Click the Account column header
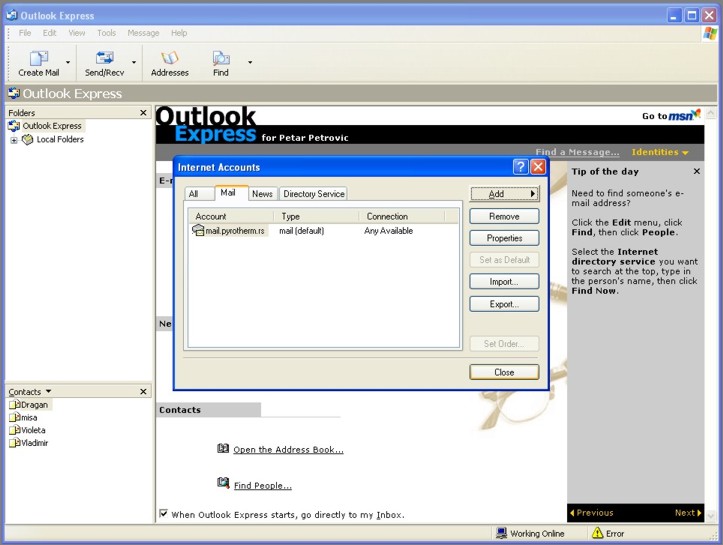 tap(231, 216)
